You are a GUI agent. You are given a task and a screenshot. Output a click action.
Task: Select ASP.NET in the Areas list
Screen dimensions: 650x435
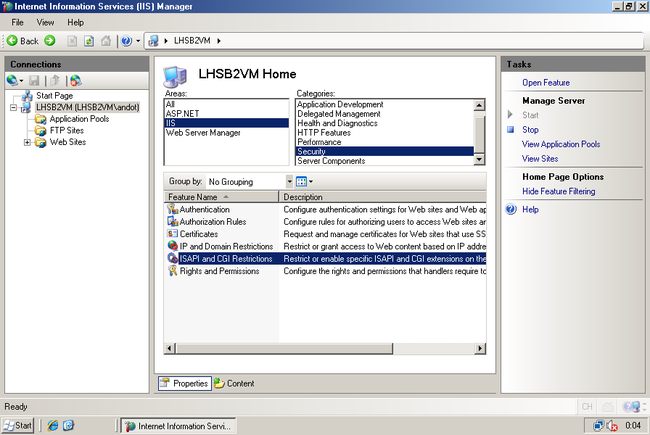[226, 114]
